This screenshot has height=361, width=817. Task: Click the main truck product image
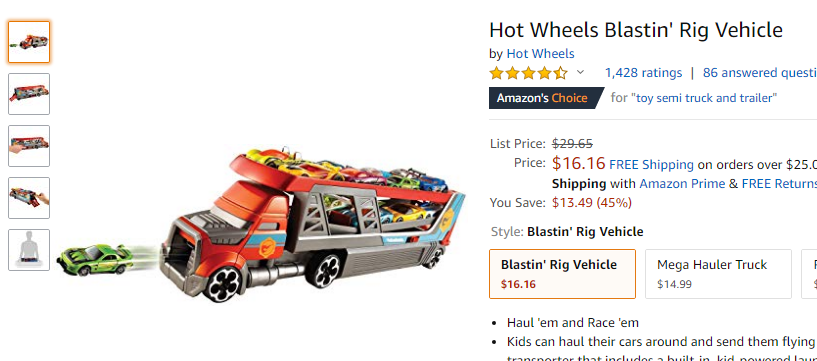tap(313, 224)
